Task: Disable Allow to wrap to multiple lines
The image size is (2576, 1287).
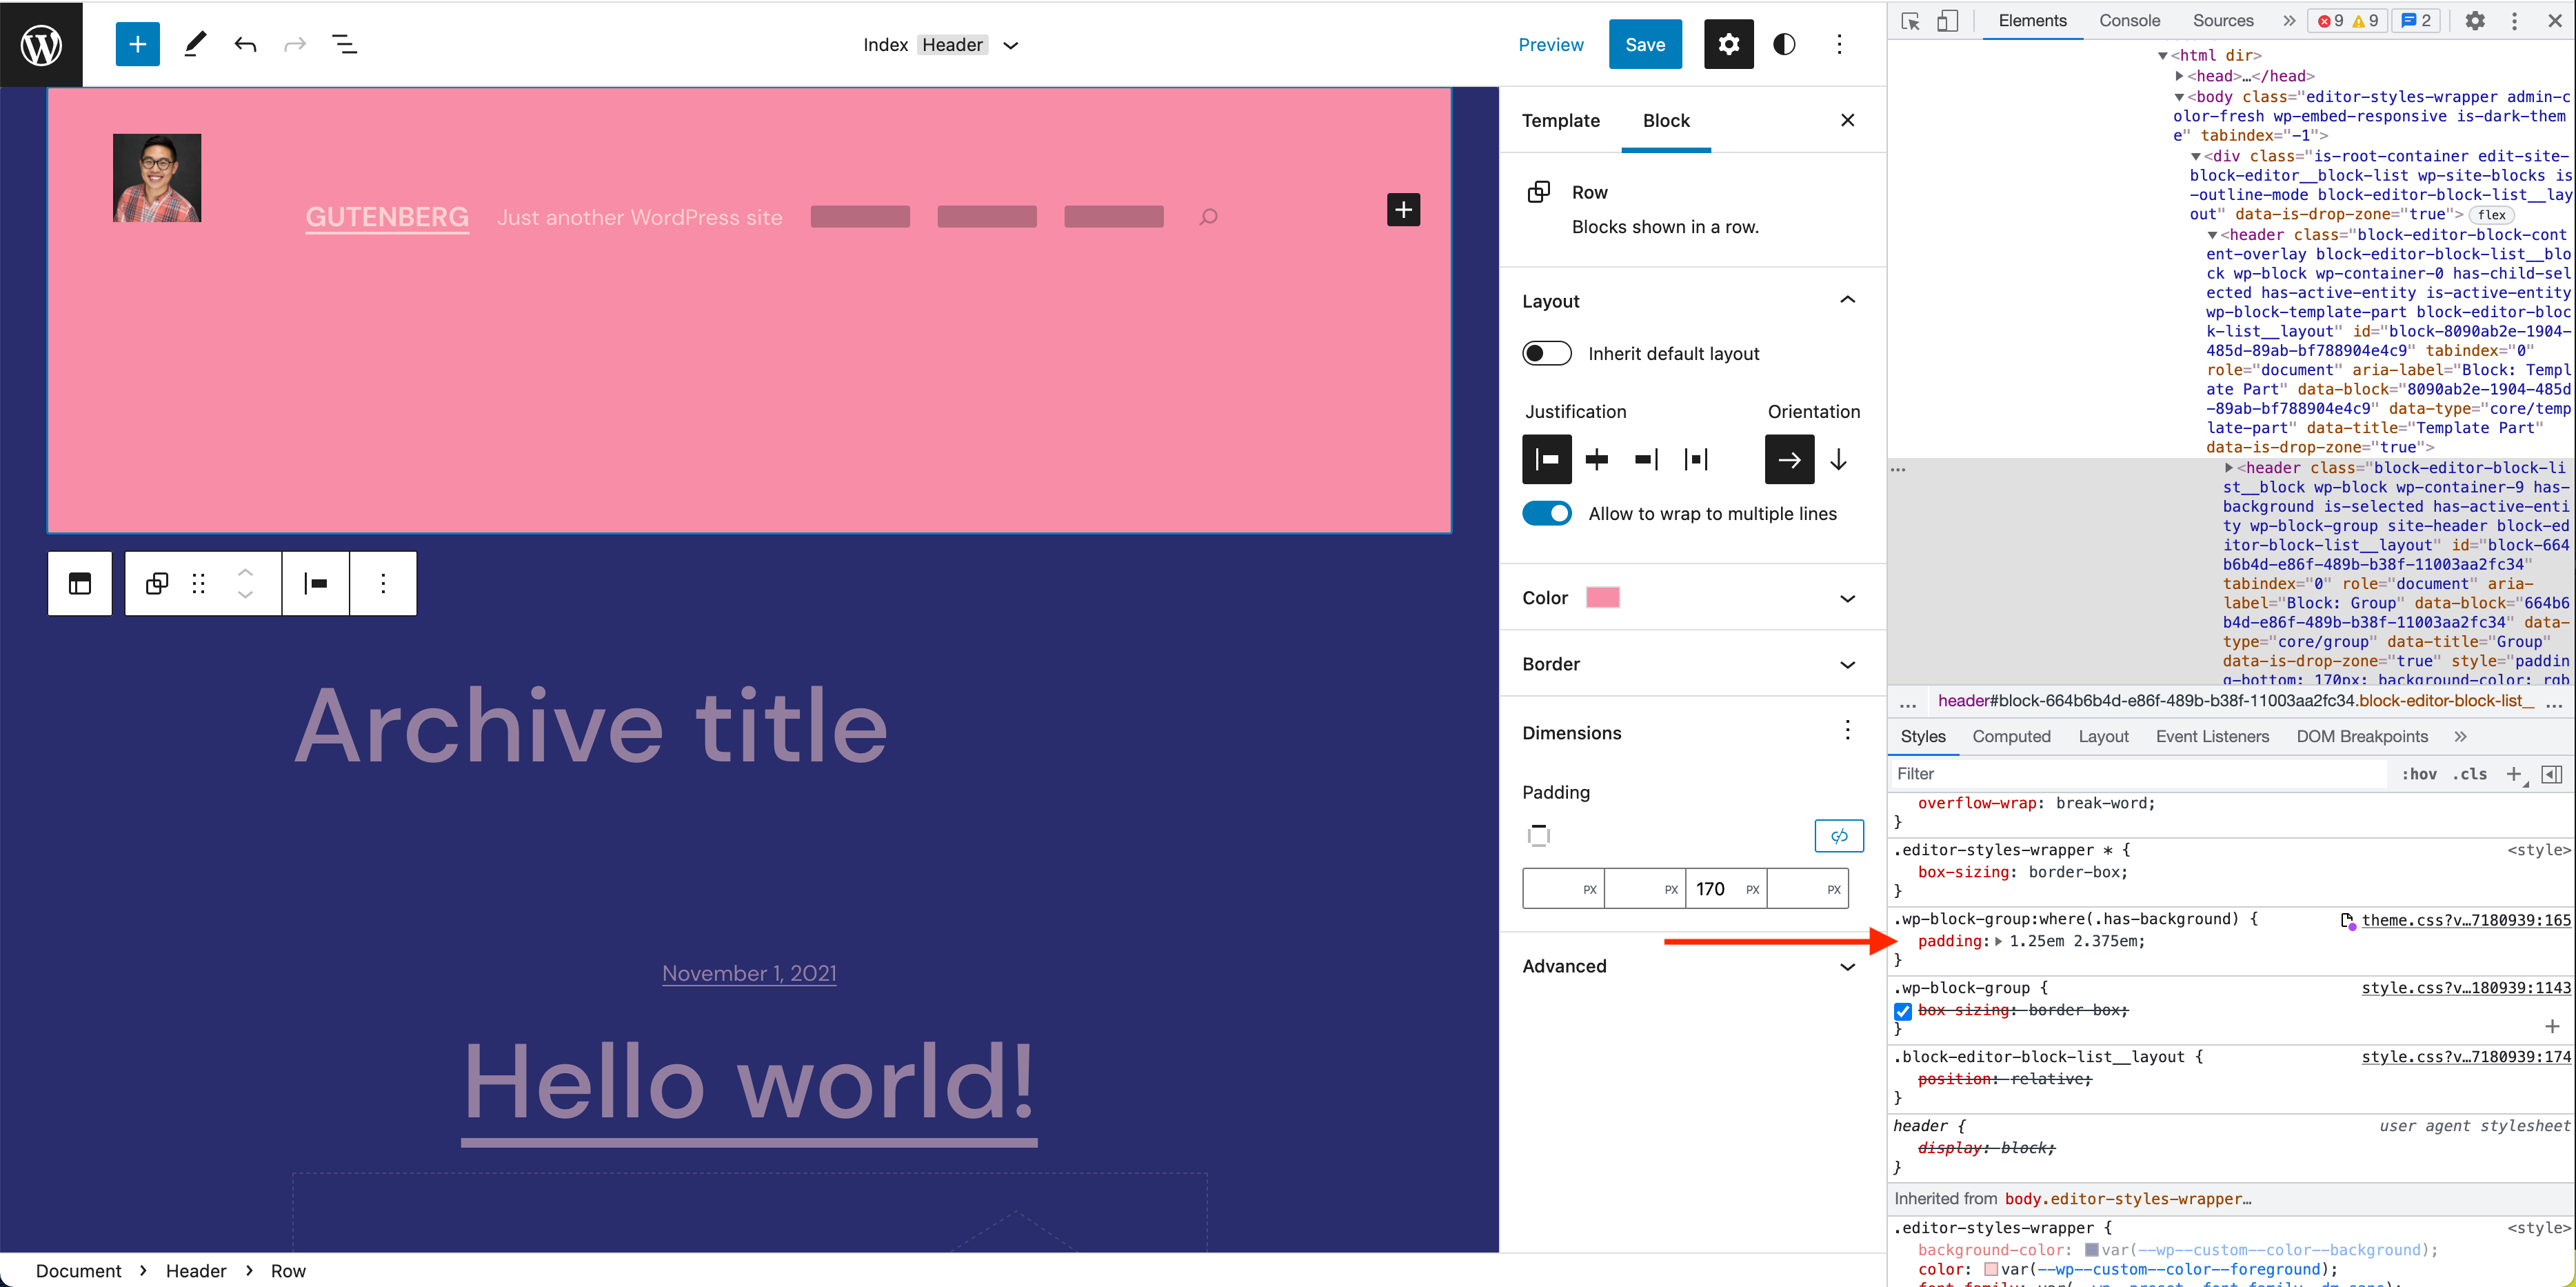Action: [x=1546, y=513]
